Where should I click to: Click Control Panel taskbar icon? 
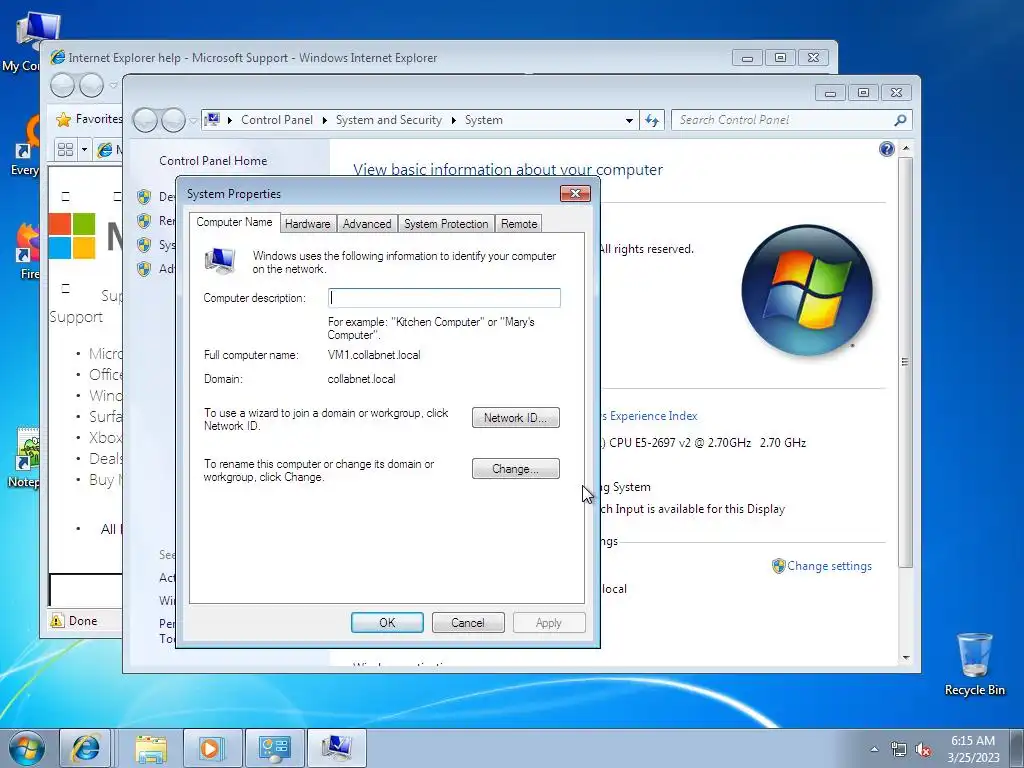point(274,748)
